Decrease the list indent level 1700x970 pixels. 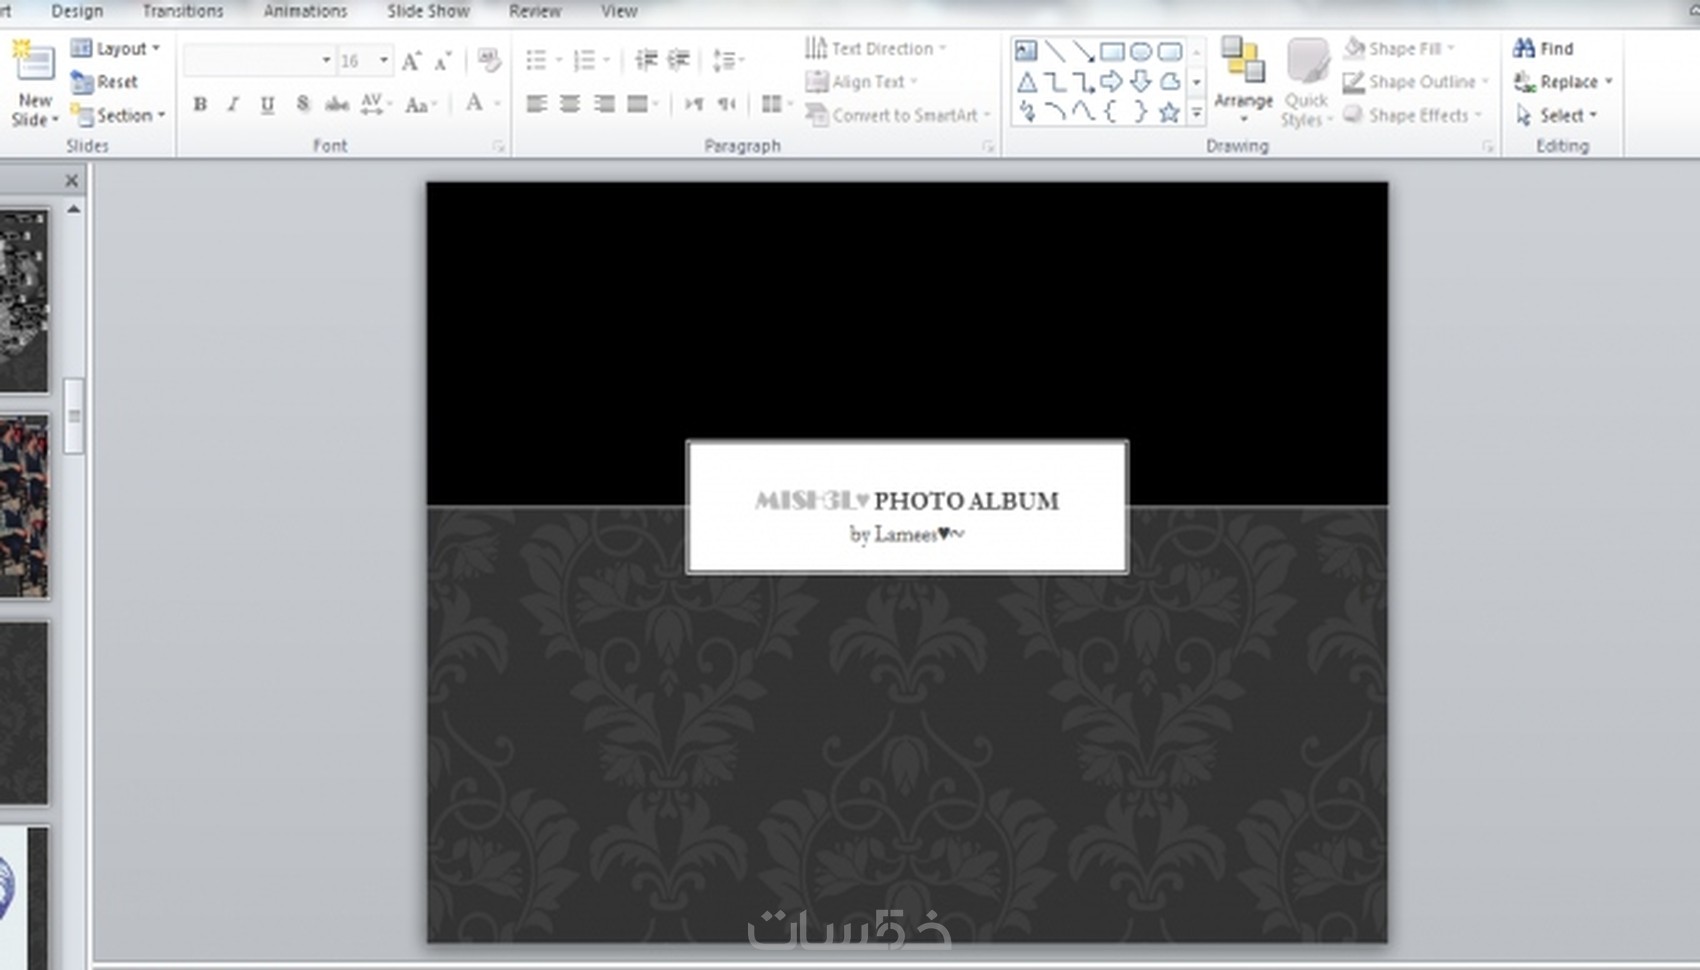[x=646, y=61]
